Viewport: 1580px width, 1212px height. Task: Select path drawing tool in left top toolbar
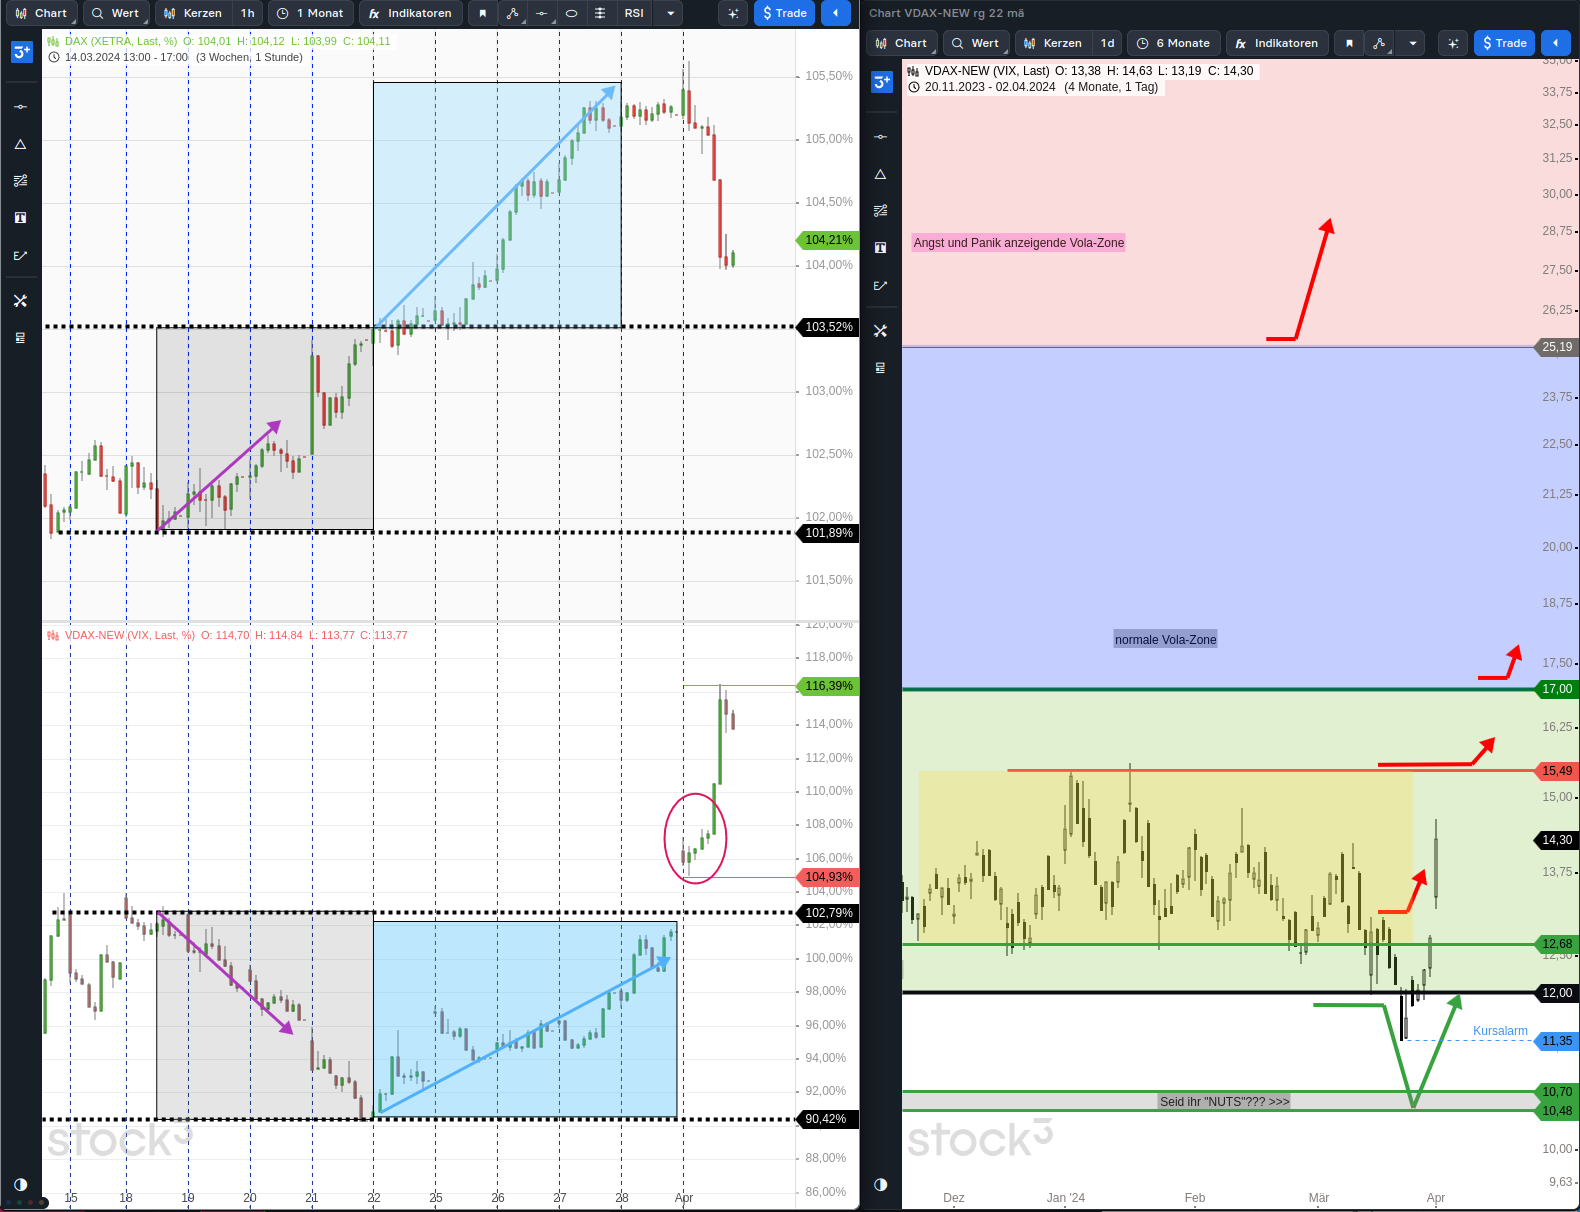(x=512, y=13)
